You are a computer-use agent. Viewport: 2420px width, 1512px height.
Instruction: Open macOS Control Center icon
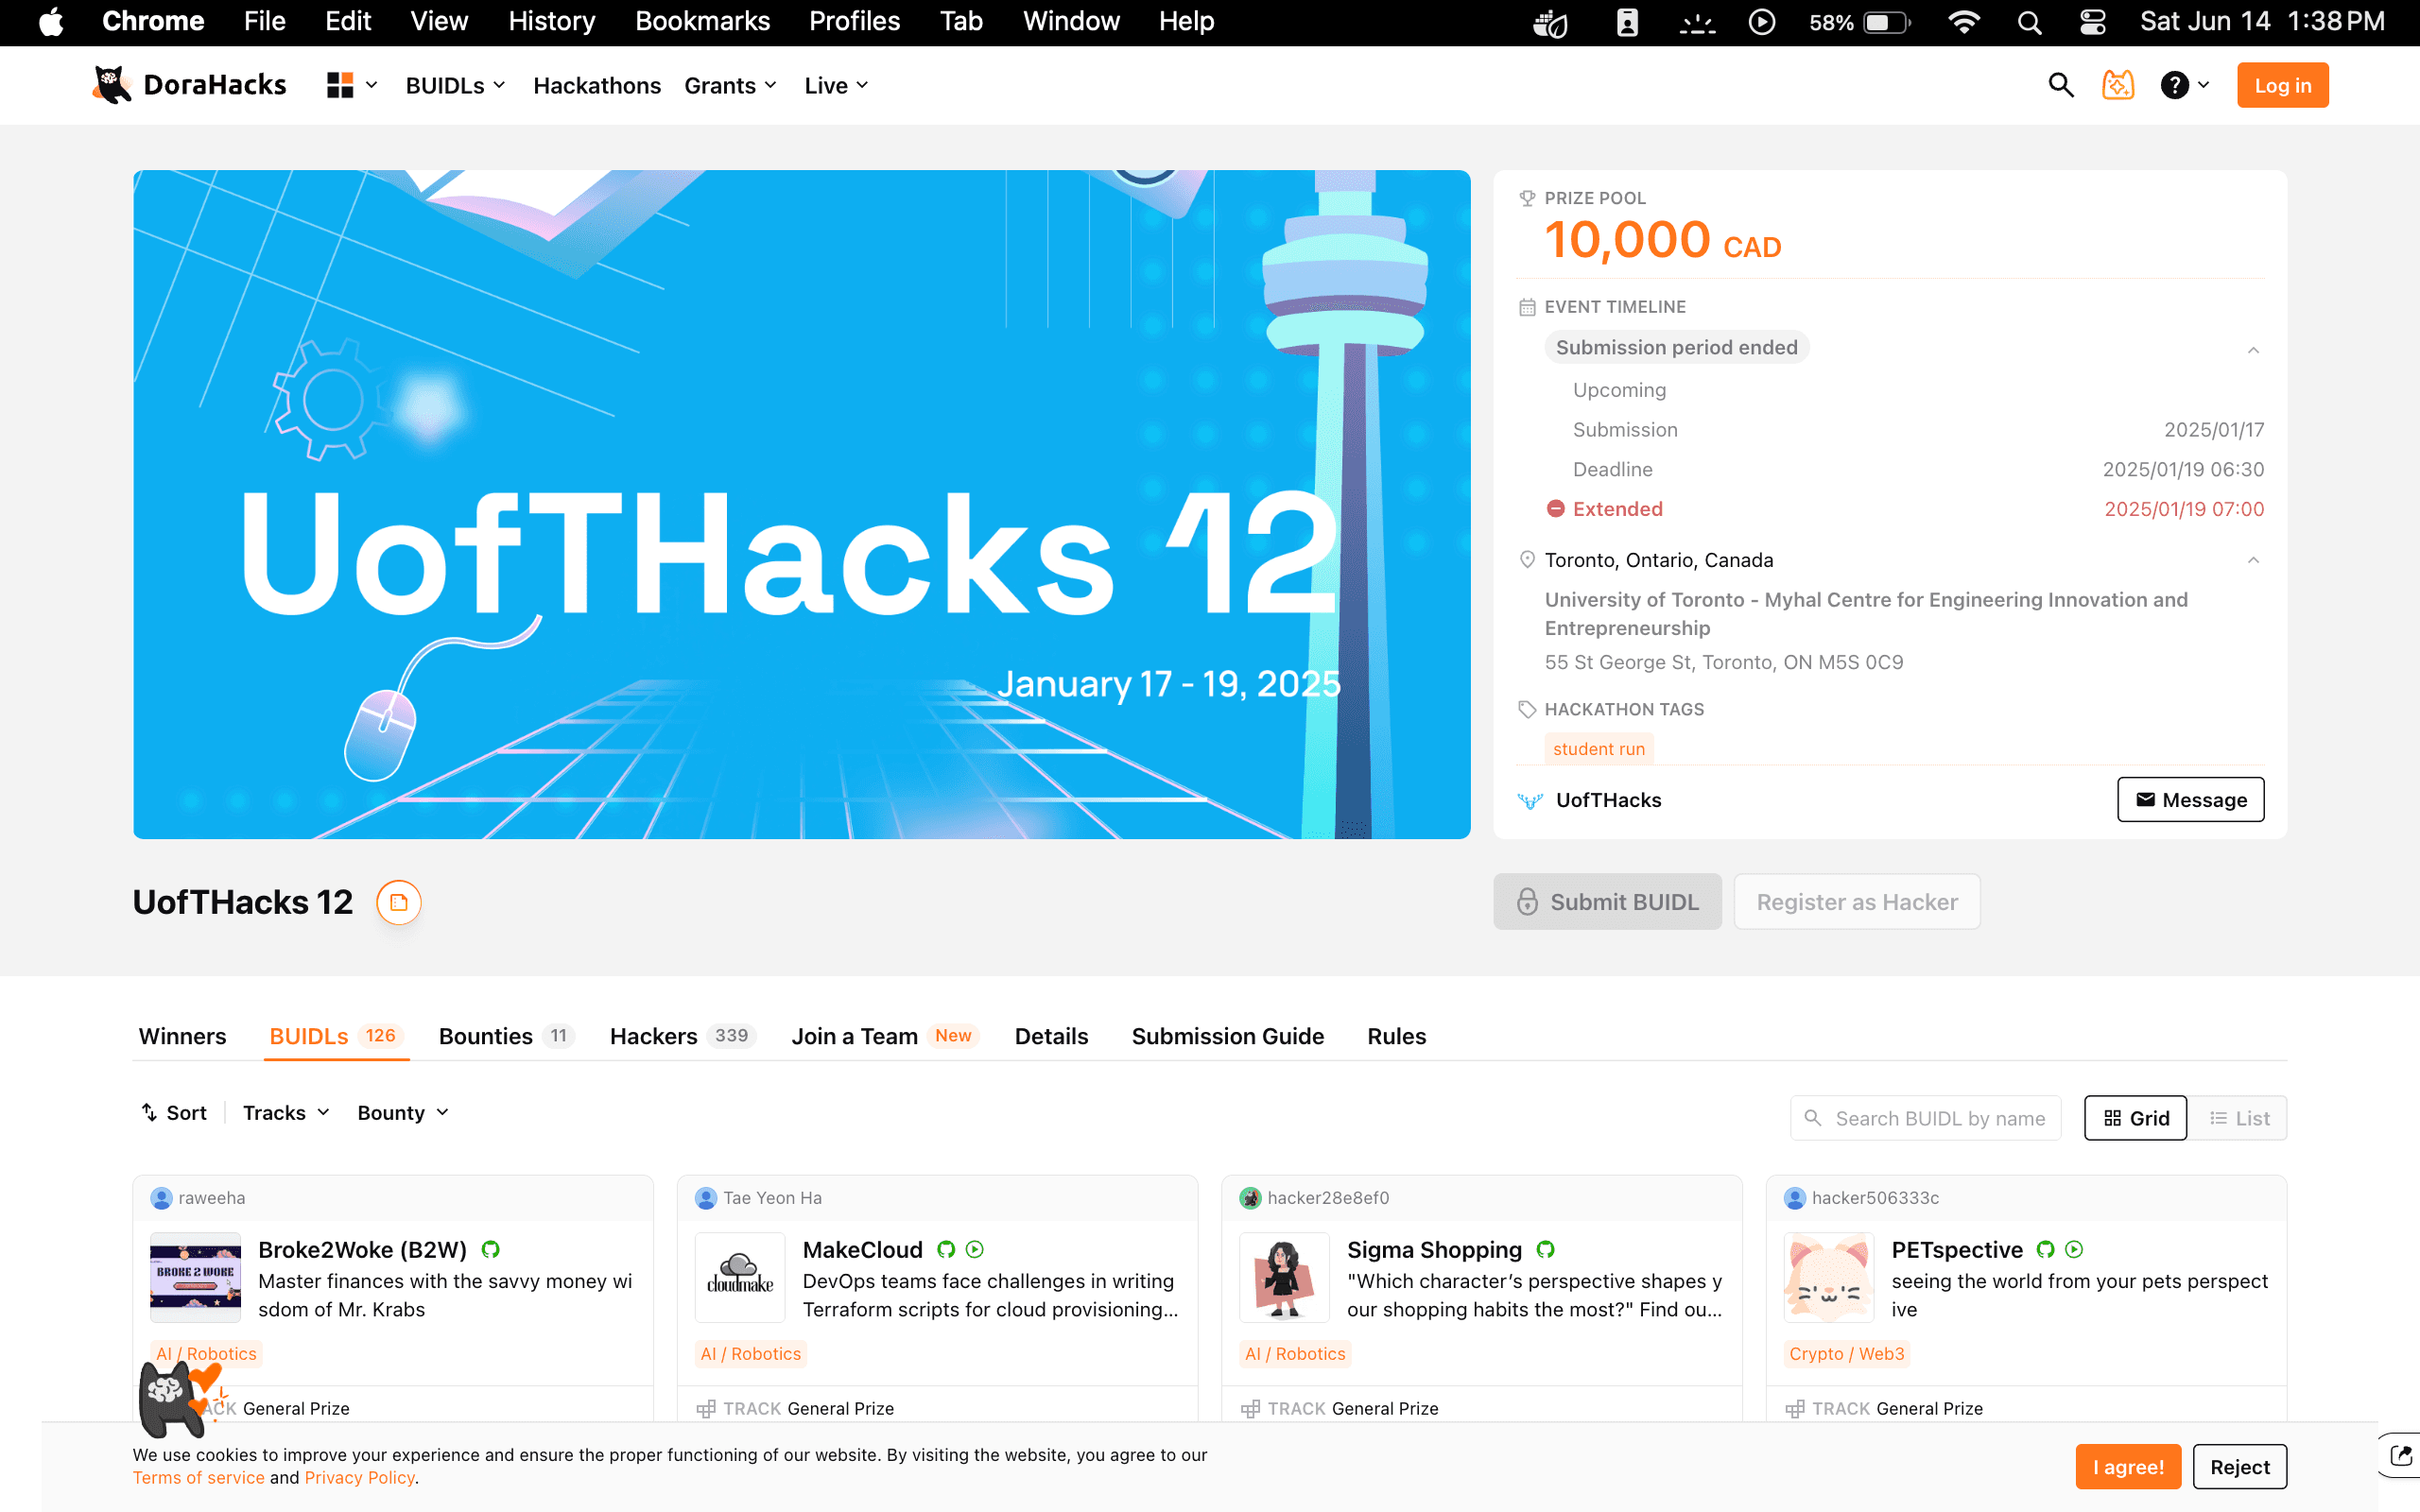2092,22
